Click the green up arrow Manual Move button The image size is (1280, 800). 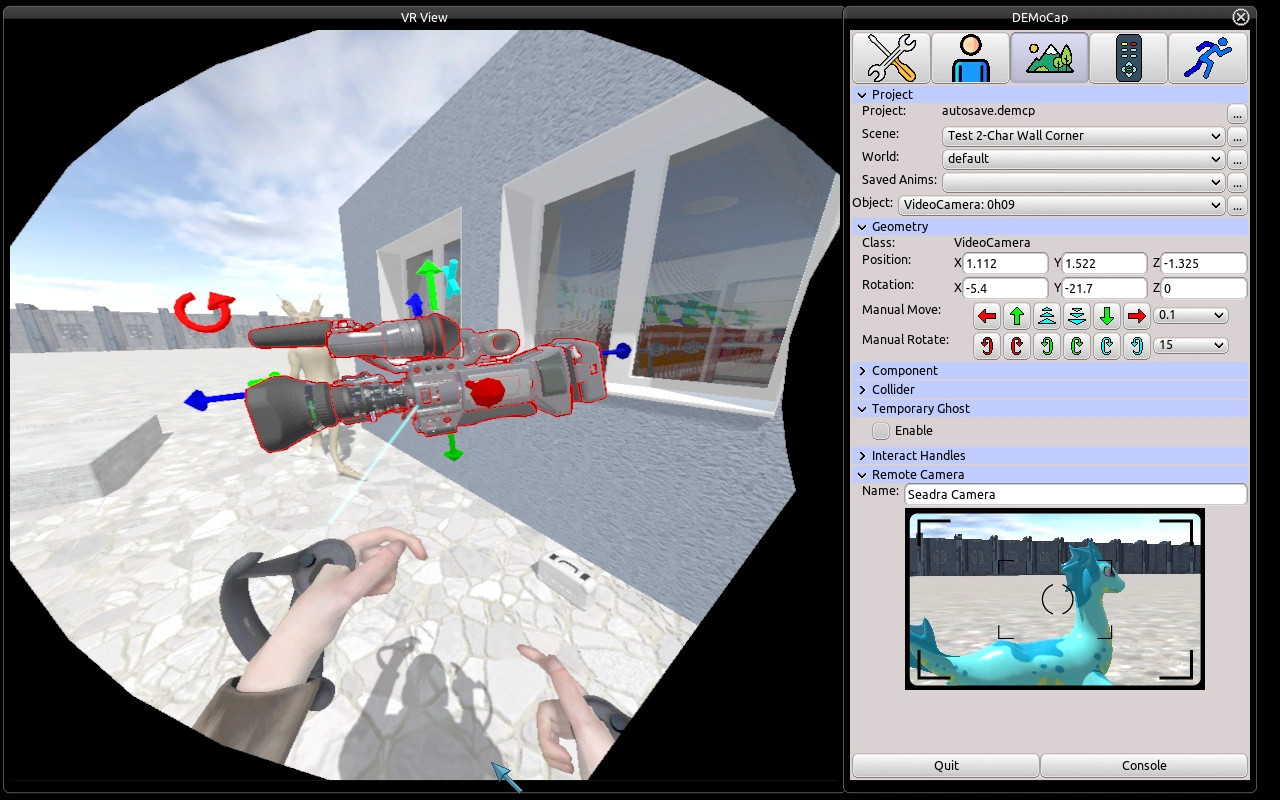(1017, 316)
